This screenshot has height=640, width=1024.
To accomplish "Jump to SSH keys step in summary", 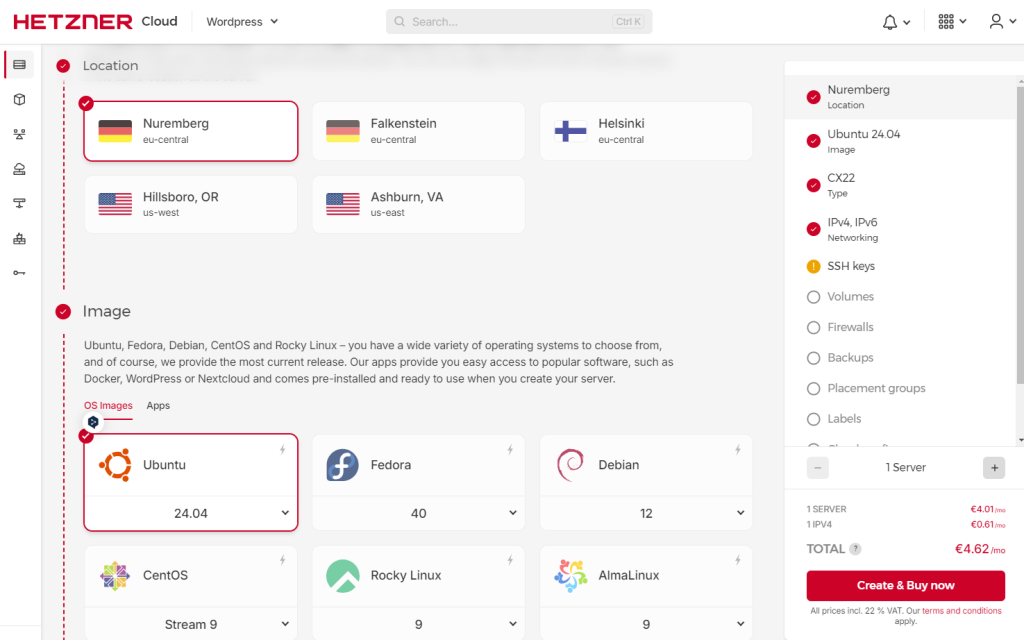I will (850, 266).
